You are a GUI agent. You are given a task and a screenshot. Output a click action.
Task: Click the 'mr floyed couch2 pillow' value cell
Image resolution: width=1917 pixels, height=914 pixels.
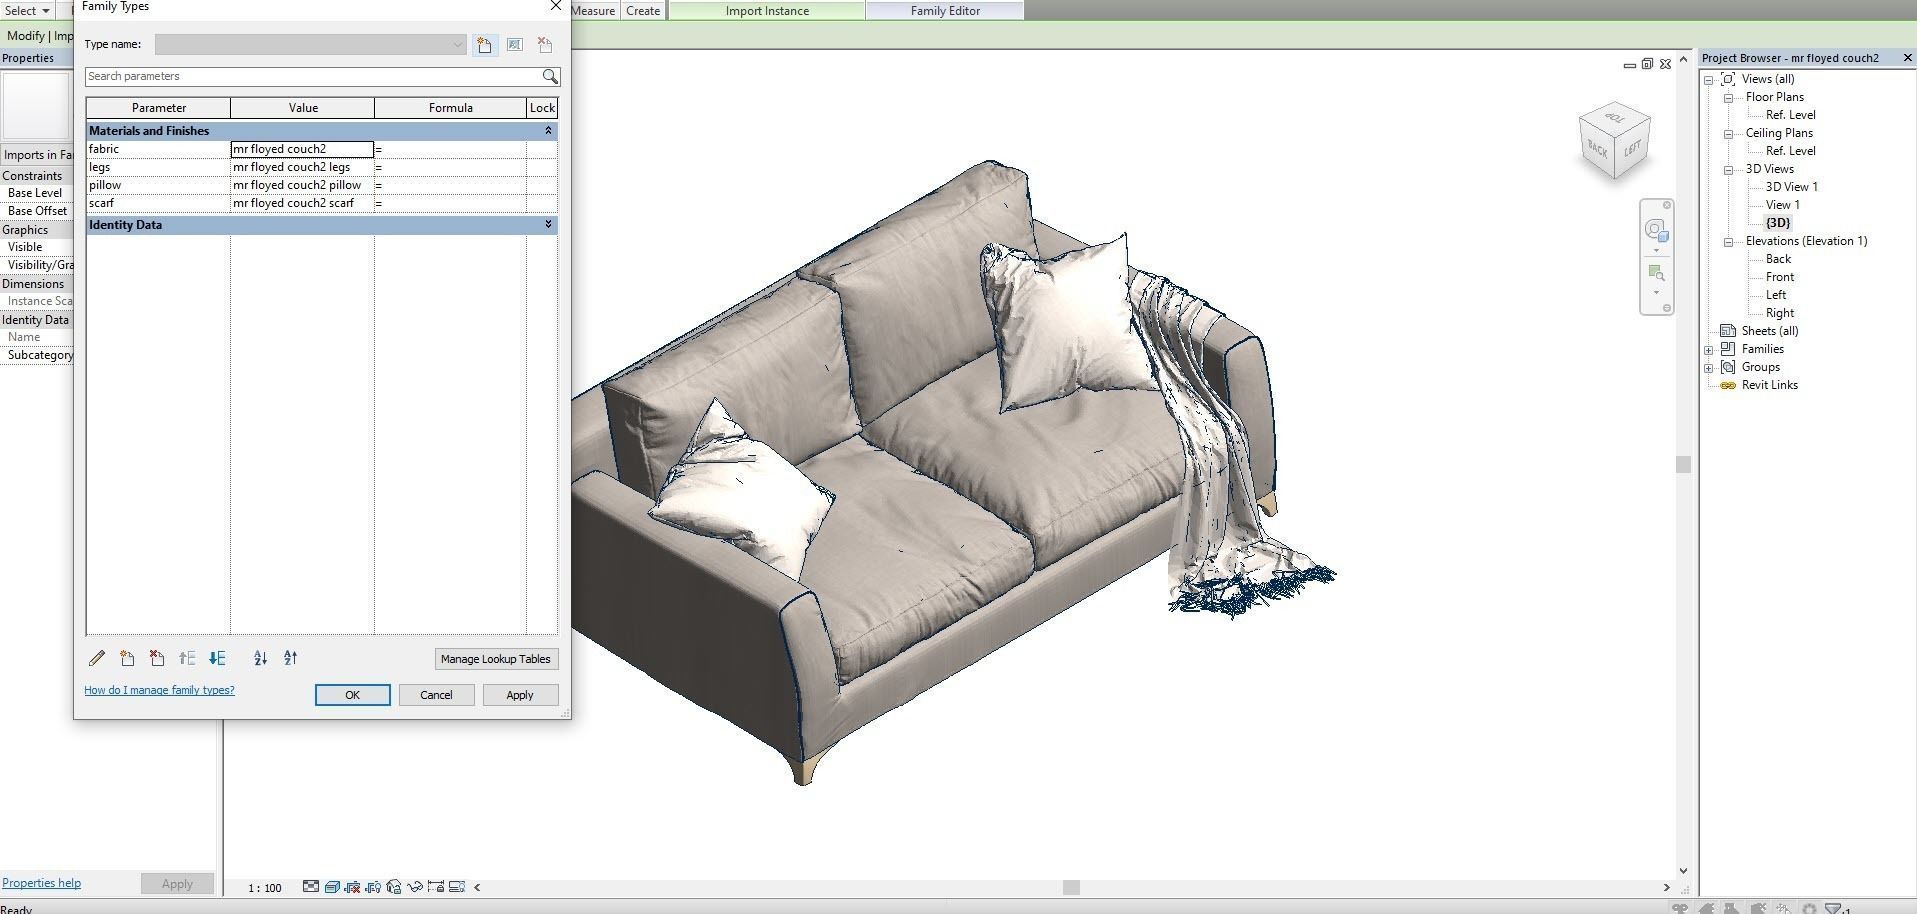point(302,185)
